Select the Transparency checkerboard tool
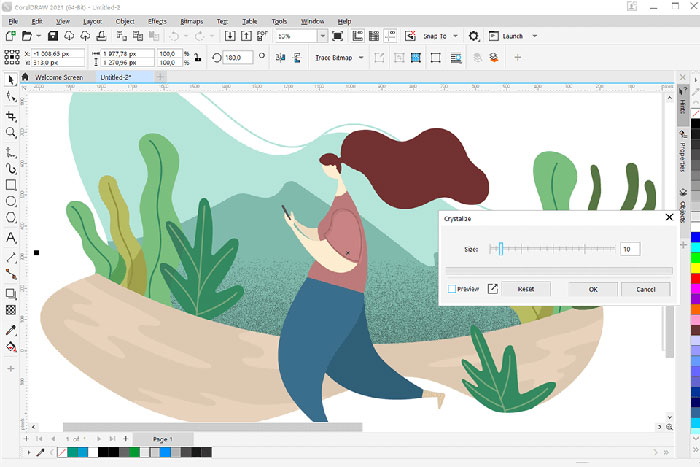Image resolution: width=700 pixels, height=467 pixels. 11,310
